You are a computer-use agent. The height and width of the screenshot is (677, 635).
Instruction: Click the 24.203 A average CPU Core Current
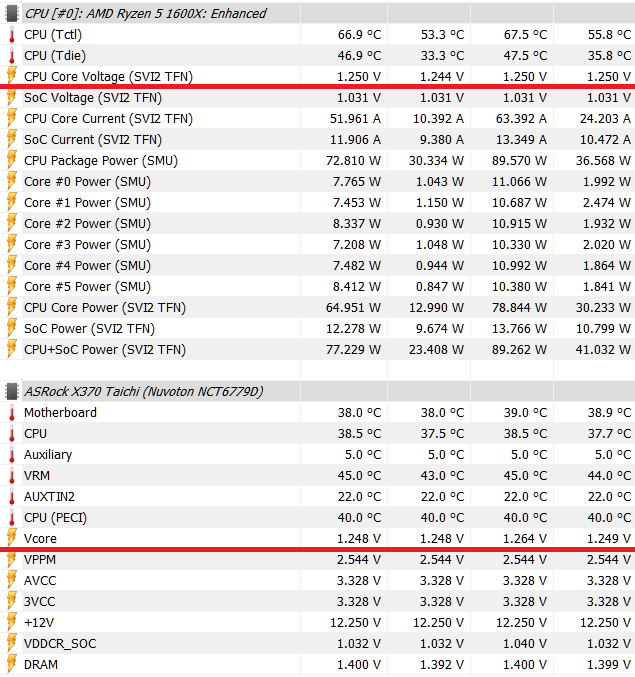(605, 119)
